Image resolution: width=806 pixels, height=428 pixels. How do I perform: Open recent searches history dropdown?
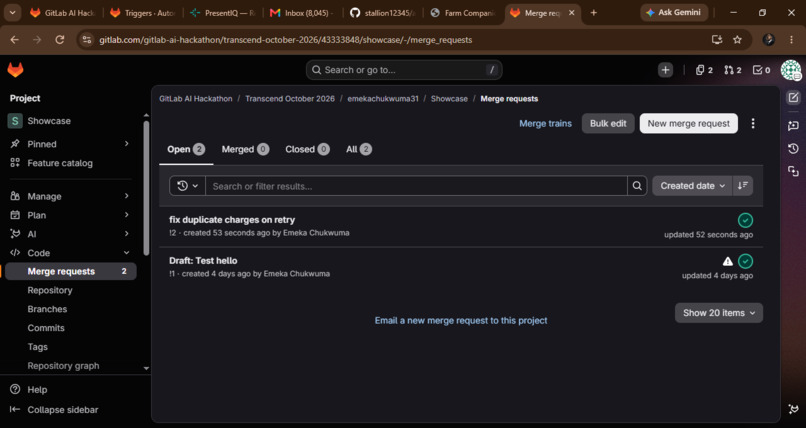[x=188, y=186]
